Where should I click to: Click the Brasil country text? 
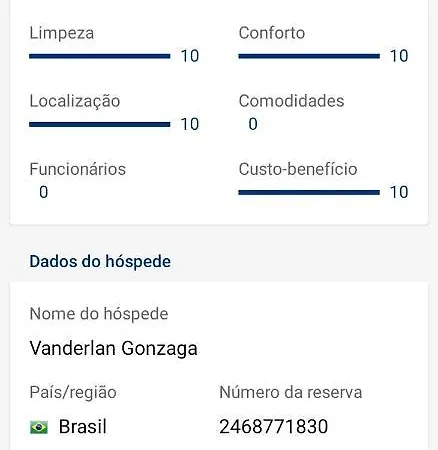[83, 427]
